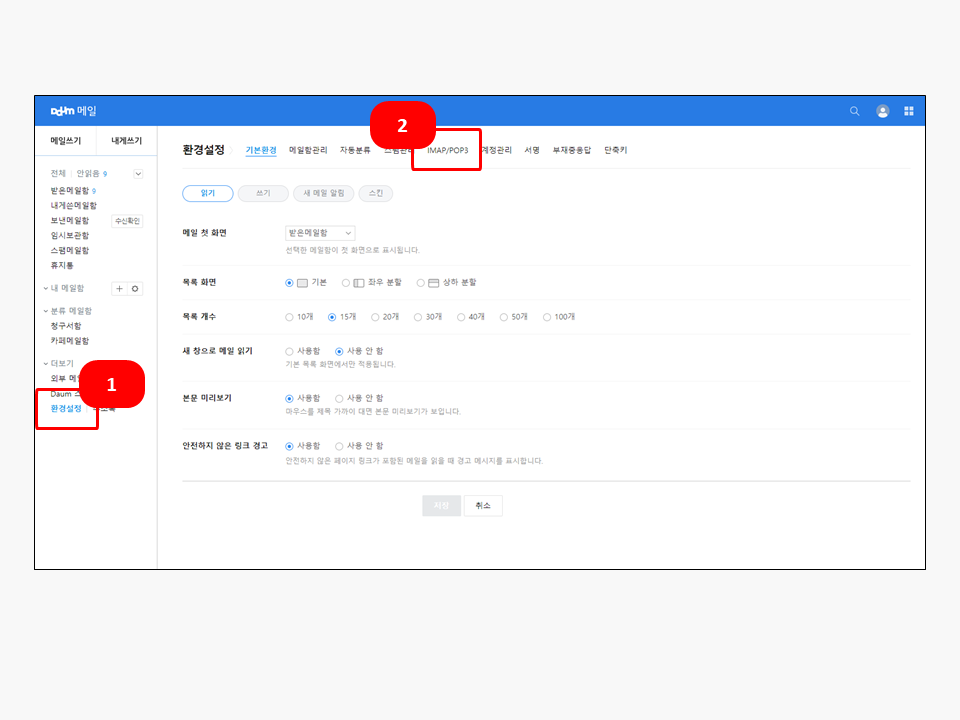Open the 서명 settings tab
The image size is (960, 720).
[531, 150]
